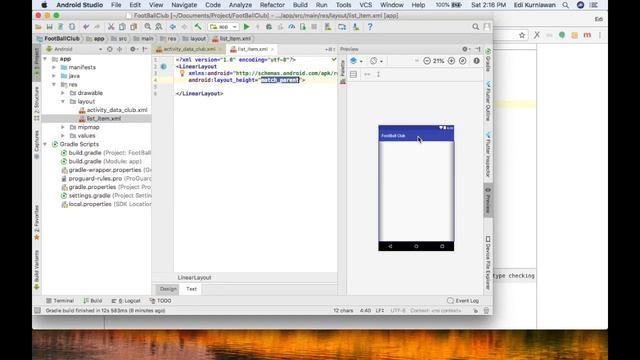Screen dimensions: 640x360
Task: Open the app run configuration dropdown
Action: [x=223, y=27]
